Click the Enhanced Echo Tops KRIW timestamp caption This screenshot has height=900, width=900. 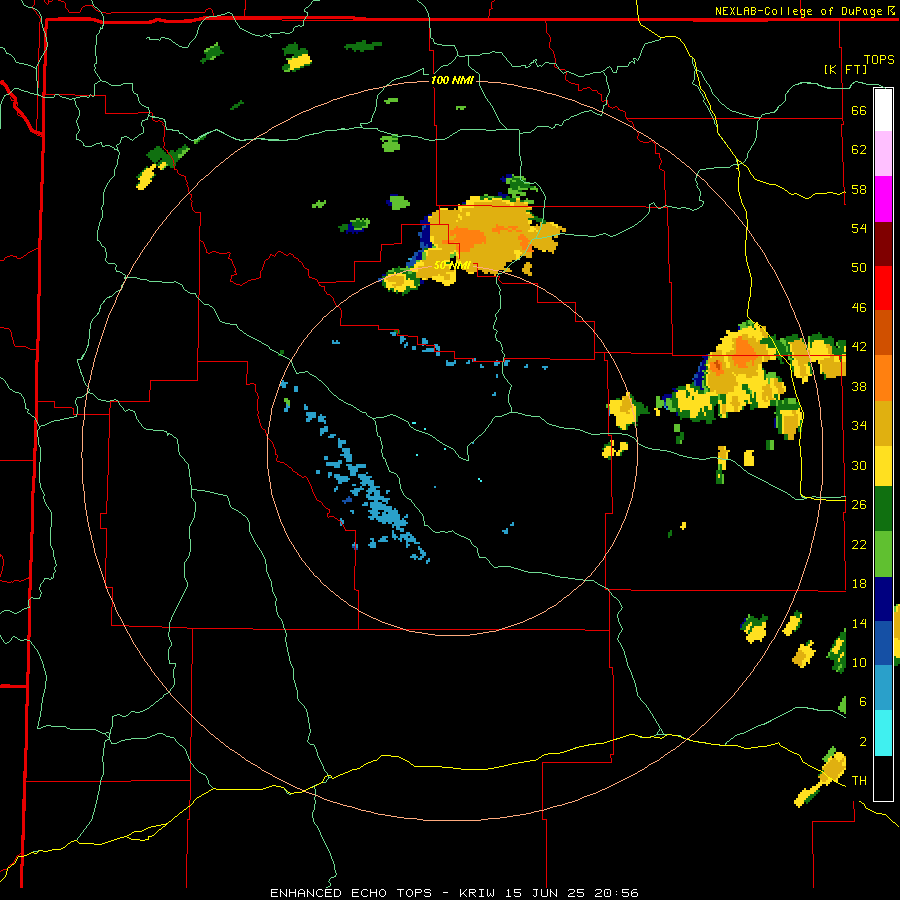click(x=454, y=893)
